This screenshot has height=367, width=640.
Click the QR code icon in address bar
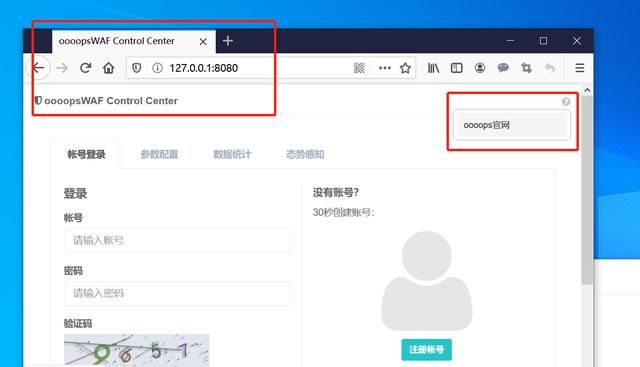(359, 68)
